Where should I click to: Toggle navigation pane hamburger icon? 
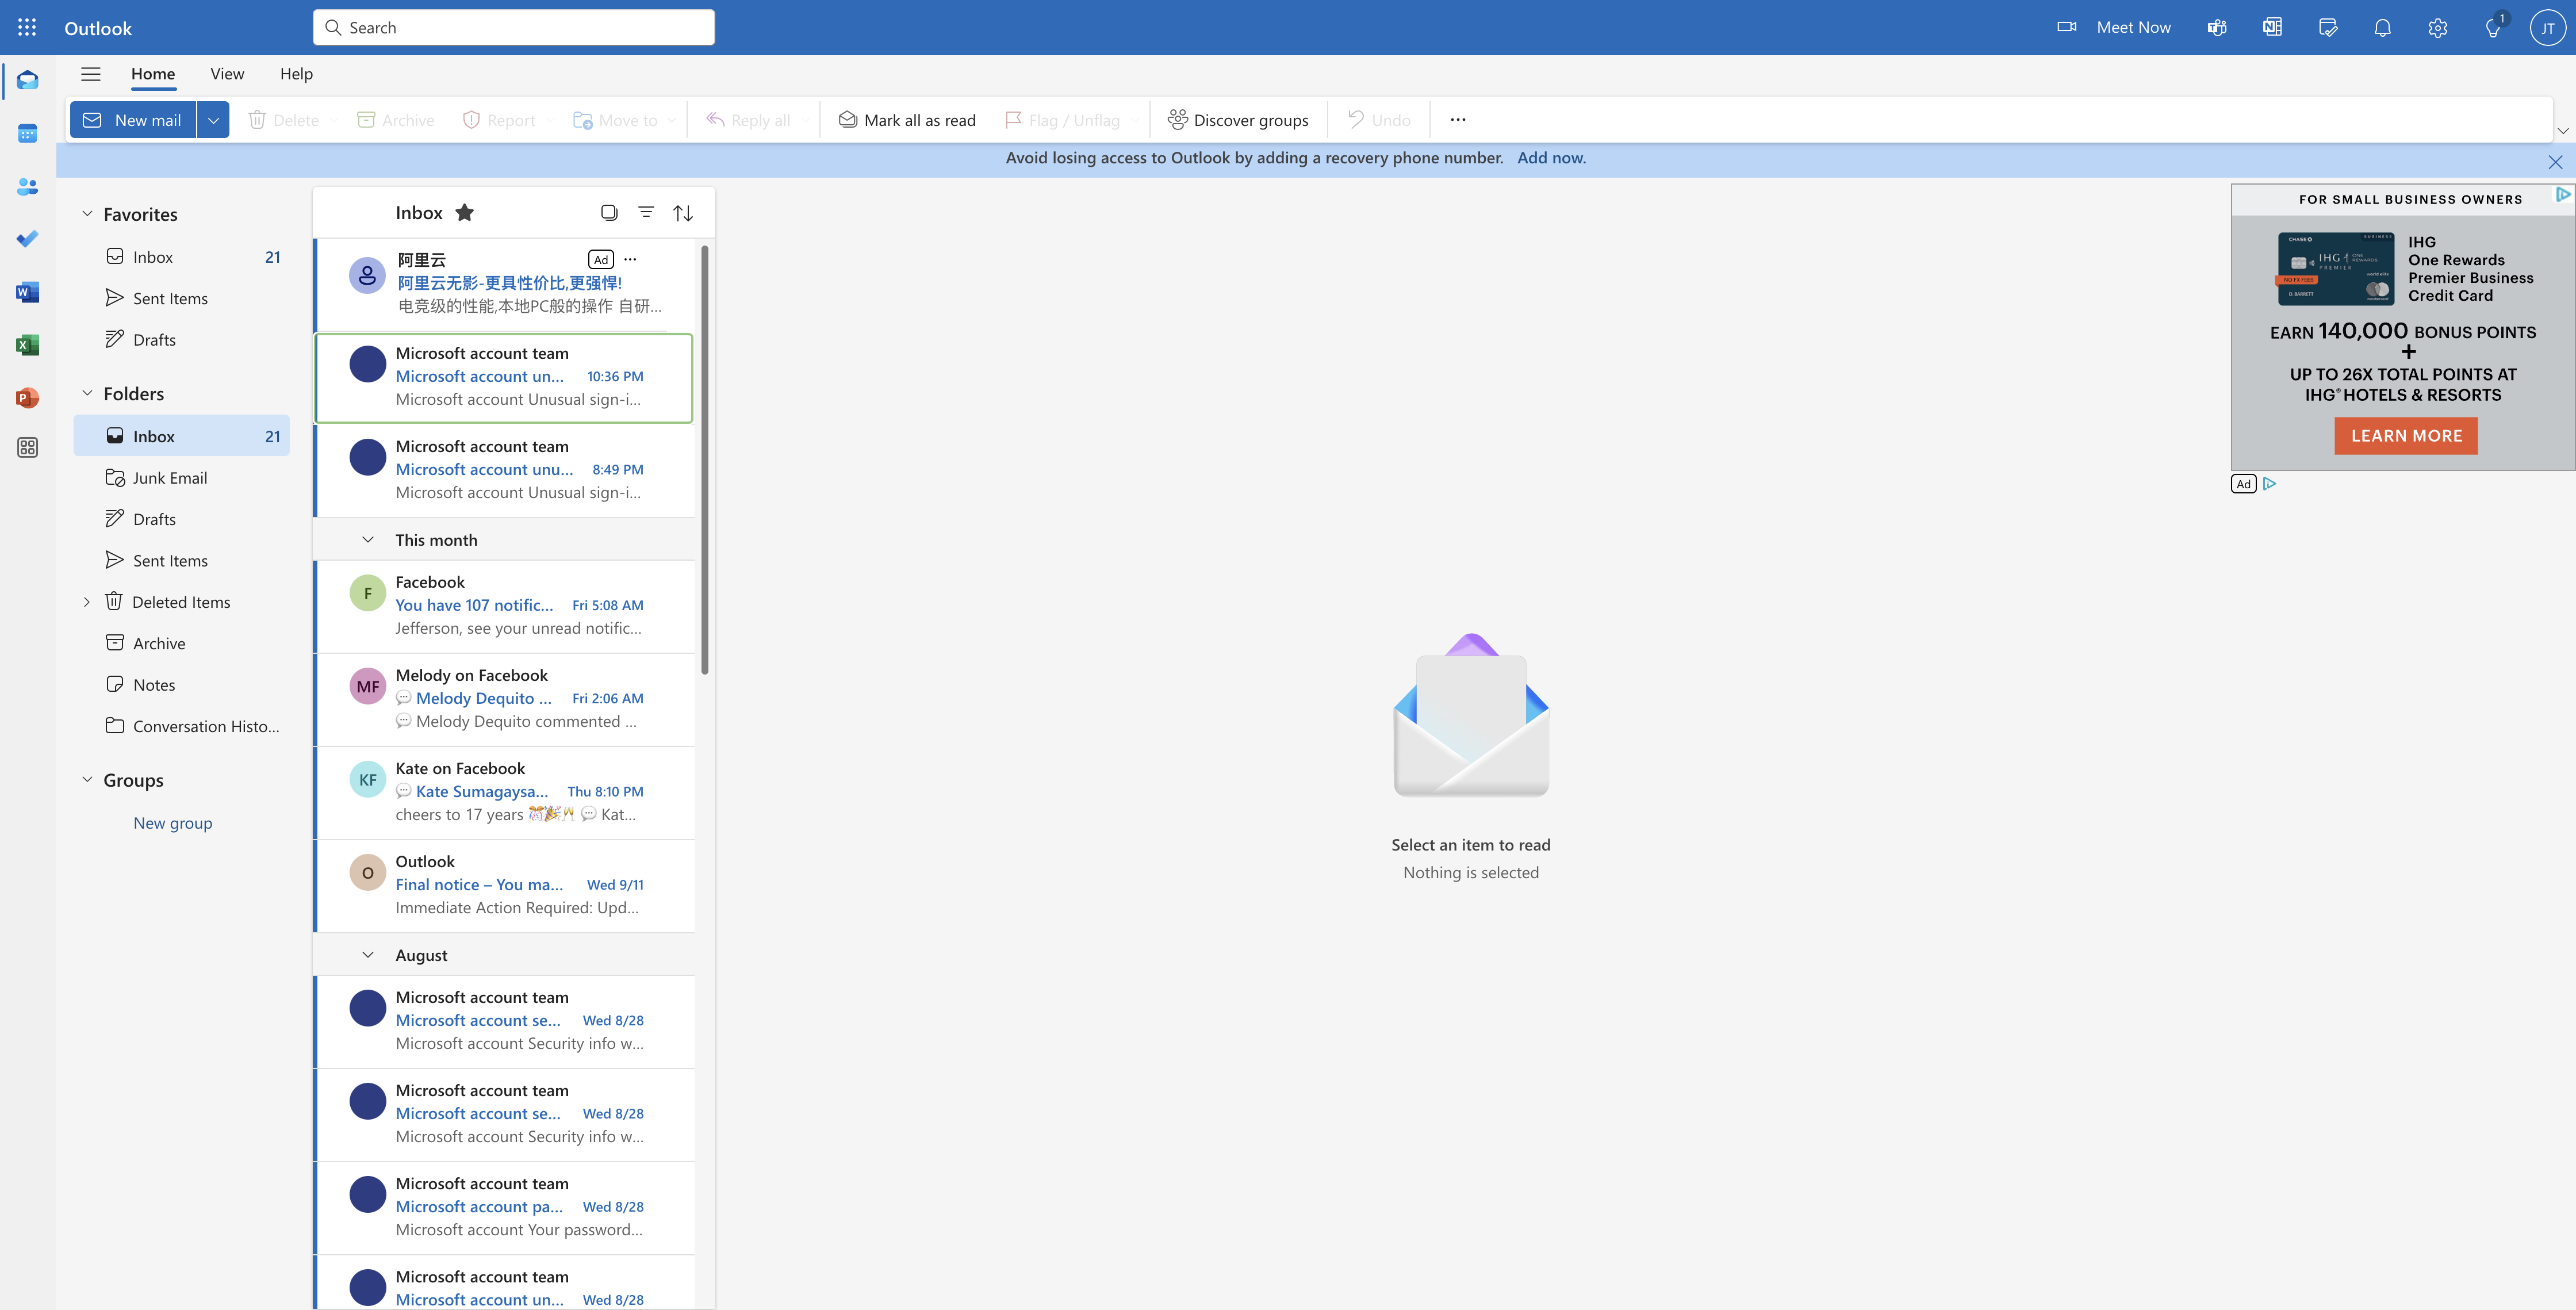[91, 74]
